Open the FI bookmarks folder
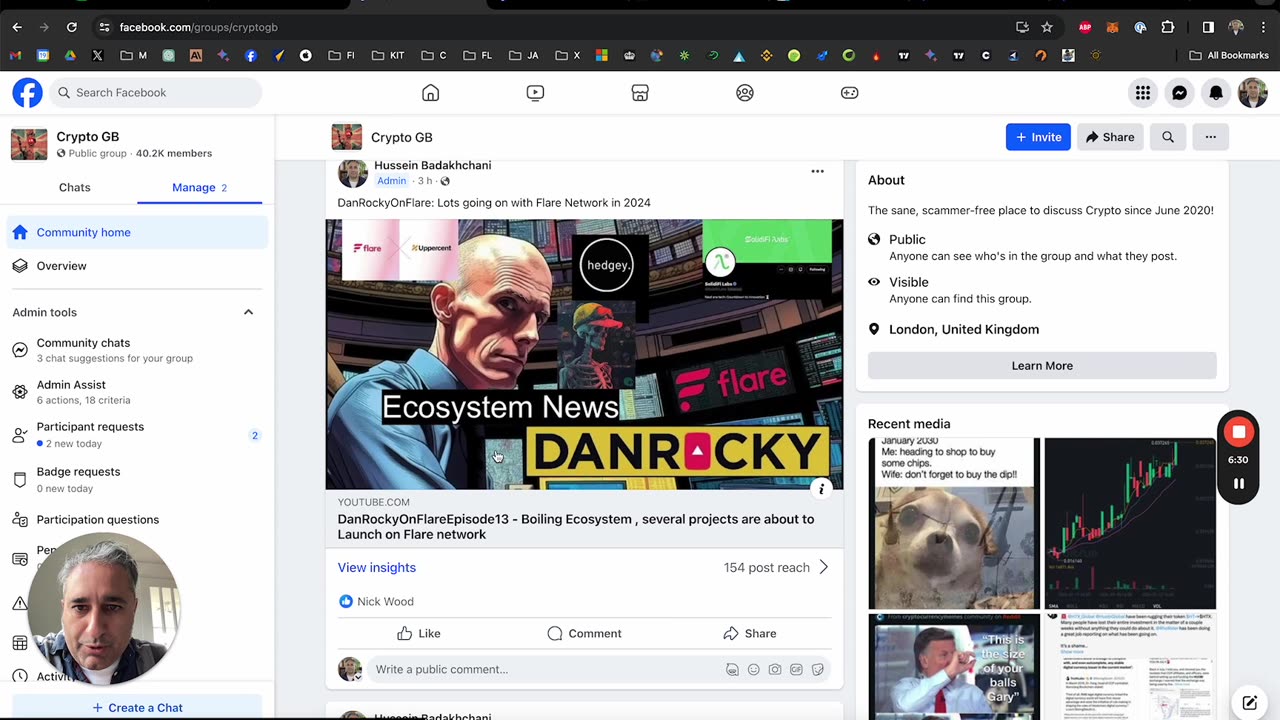Viewport: 1280px width, 720px height. click(342, 55)
